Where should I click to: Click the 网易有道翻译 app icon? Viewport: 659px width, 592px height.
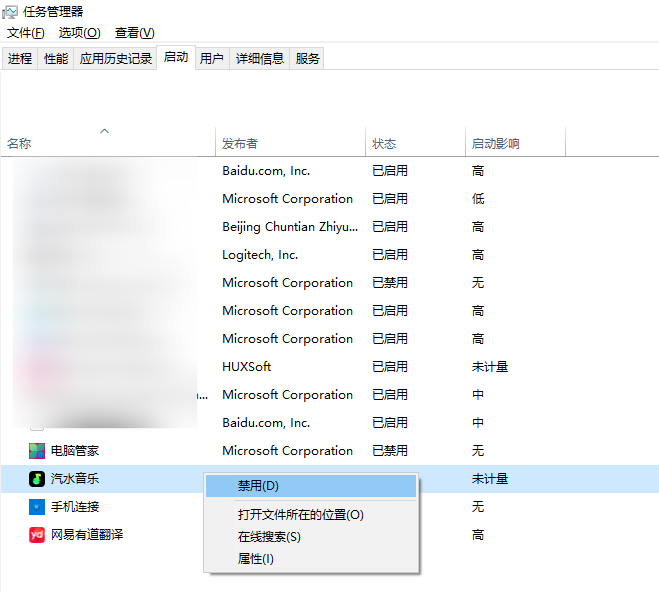(x=37, y=535)
